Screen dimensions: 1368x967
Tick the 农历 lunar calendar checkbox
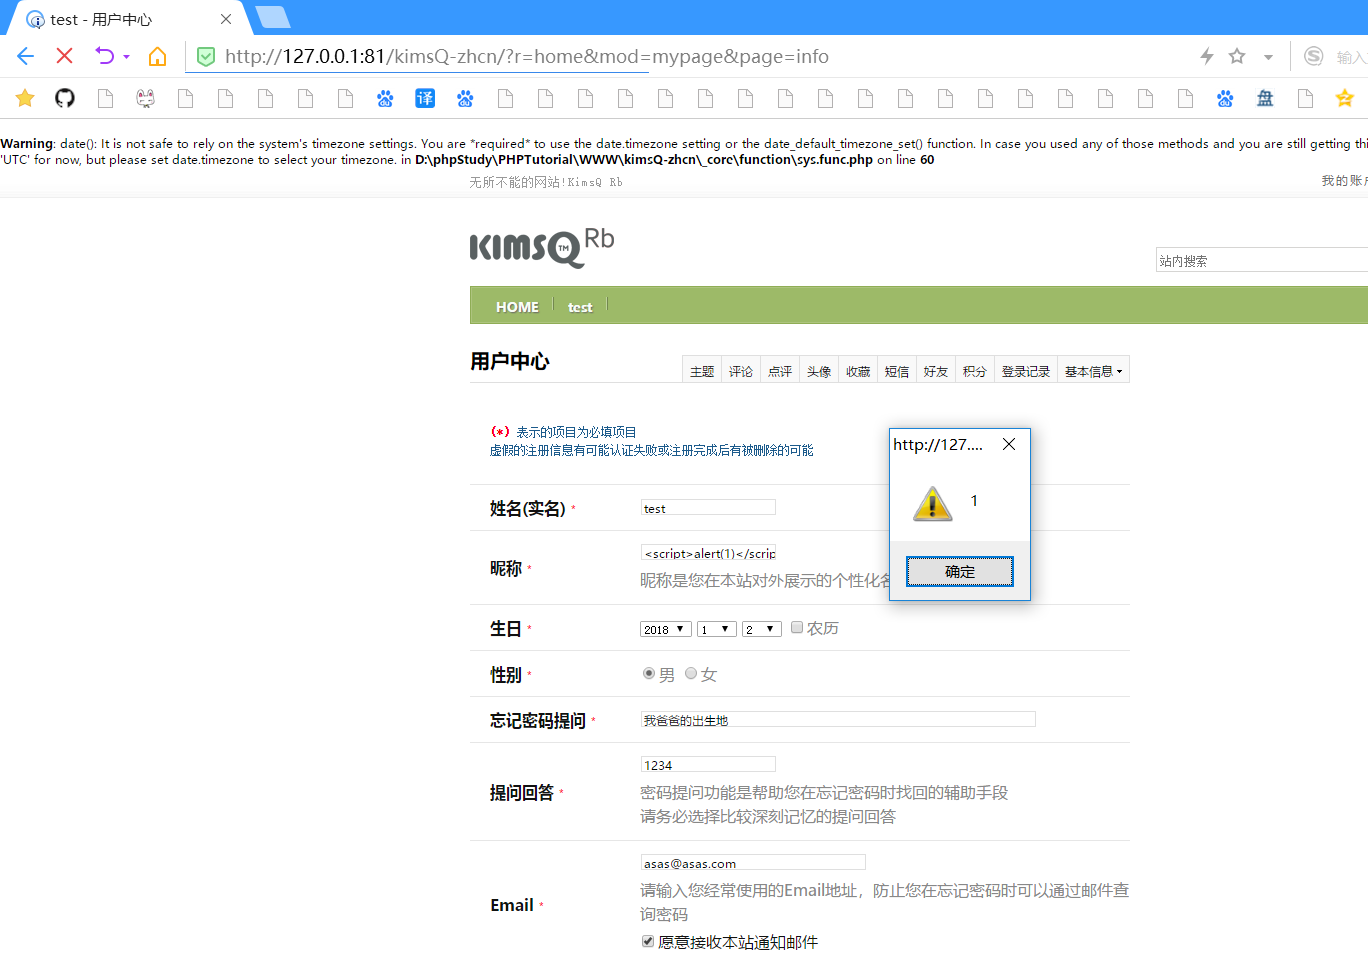pos(797,628)
